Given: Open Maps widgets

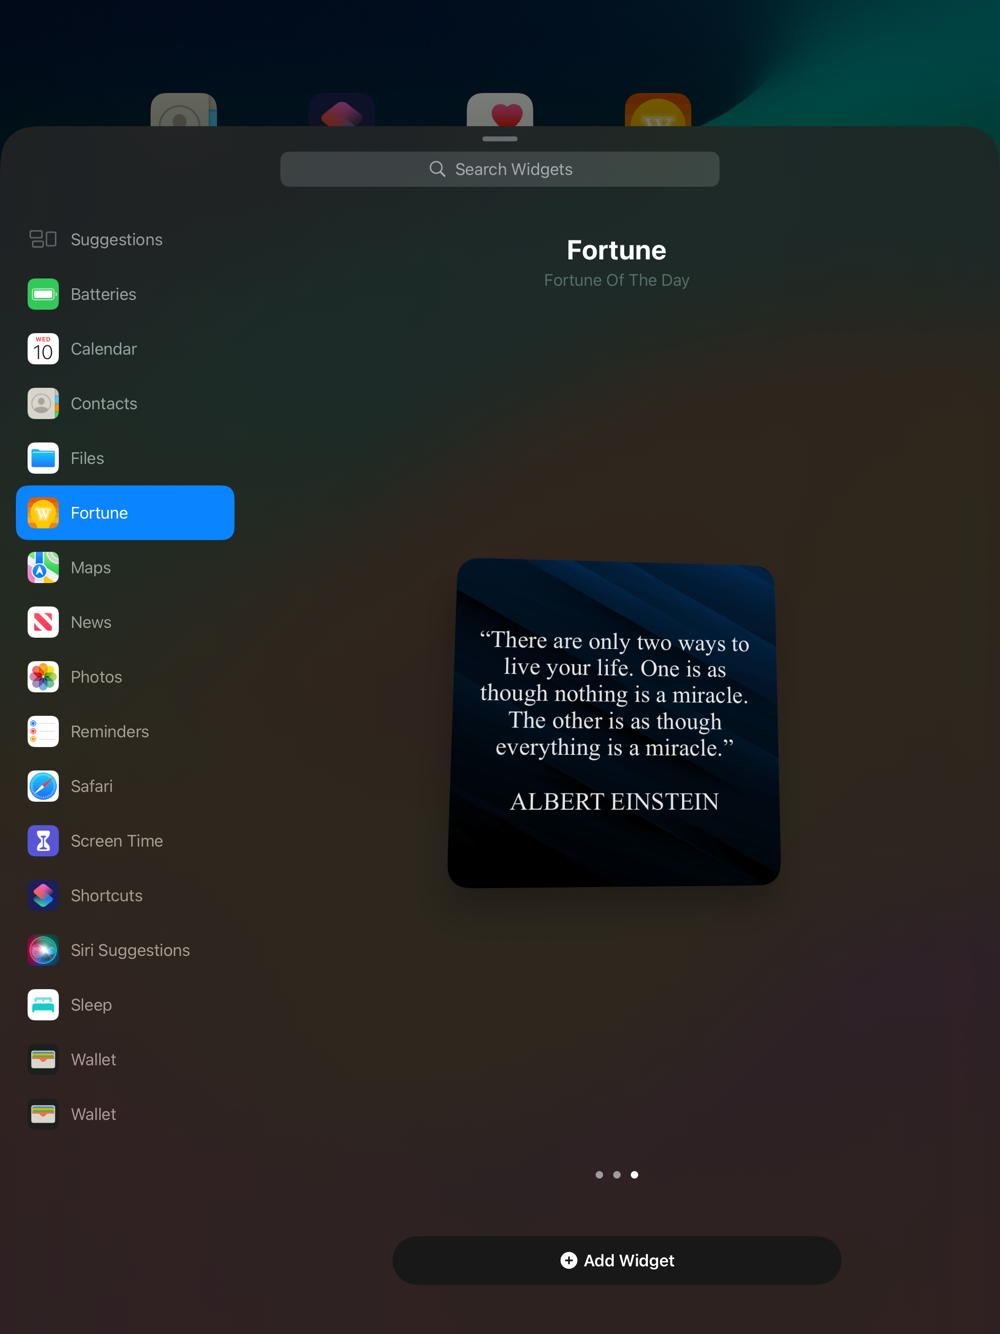Looking at the screenshot, I should (x=125, y=567).
